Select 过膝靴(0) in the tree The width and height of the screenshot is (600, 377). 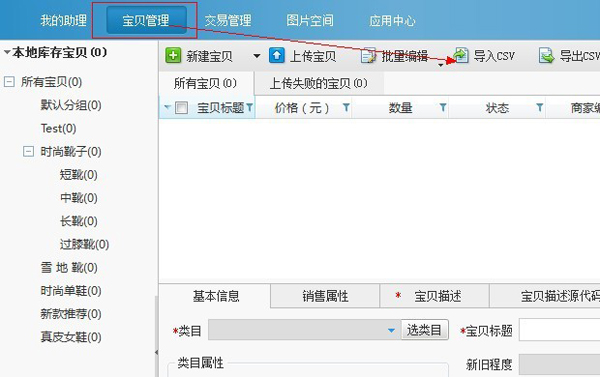[84, 244]
